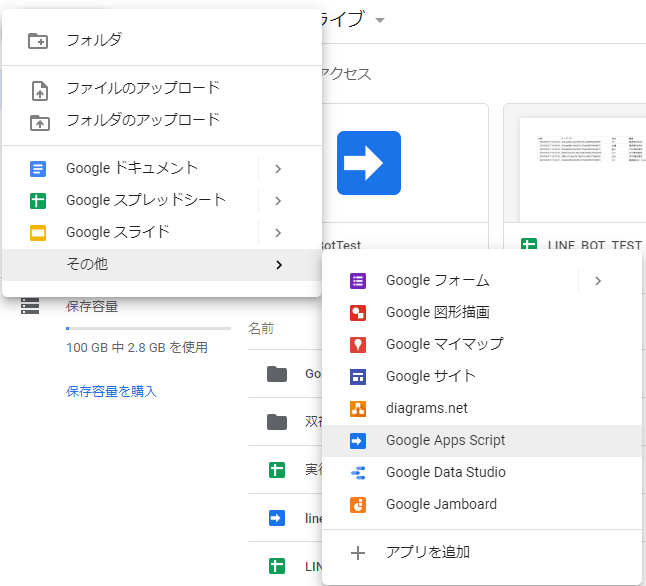Click 100 GB 中 2.8 GB を使用 text

click(137, 348)
